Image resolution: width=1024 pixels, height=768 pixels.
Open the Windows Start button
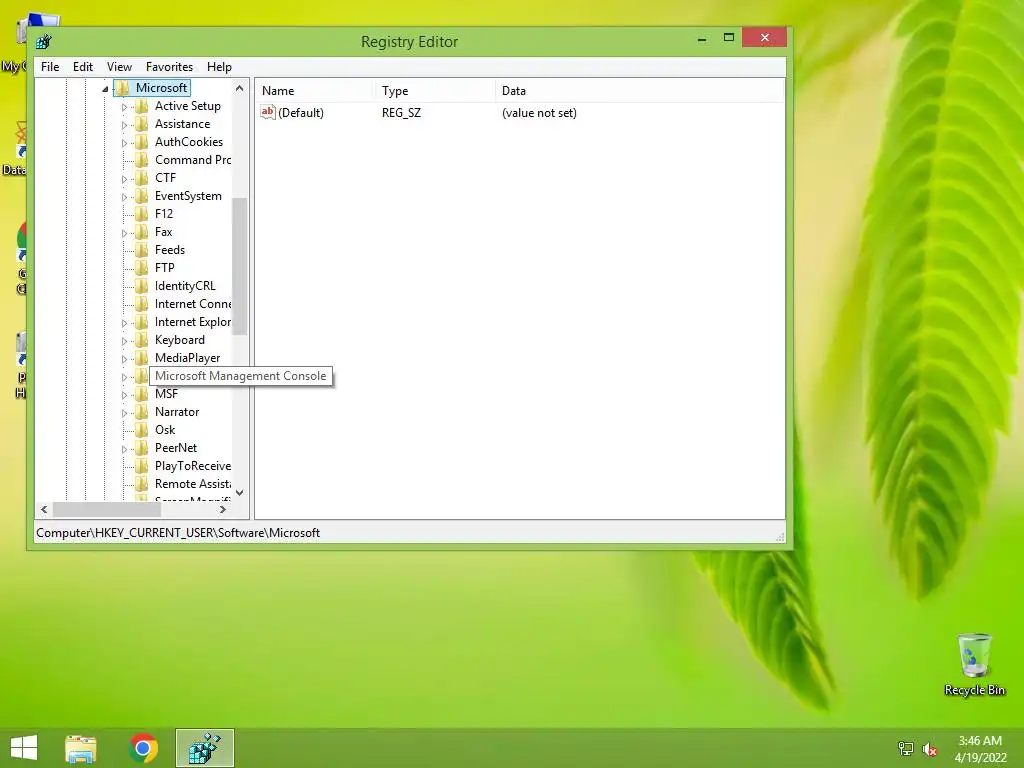[24, 748]
